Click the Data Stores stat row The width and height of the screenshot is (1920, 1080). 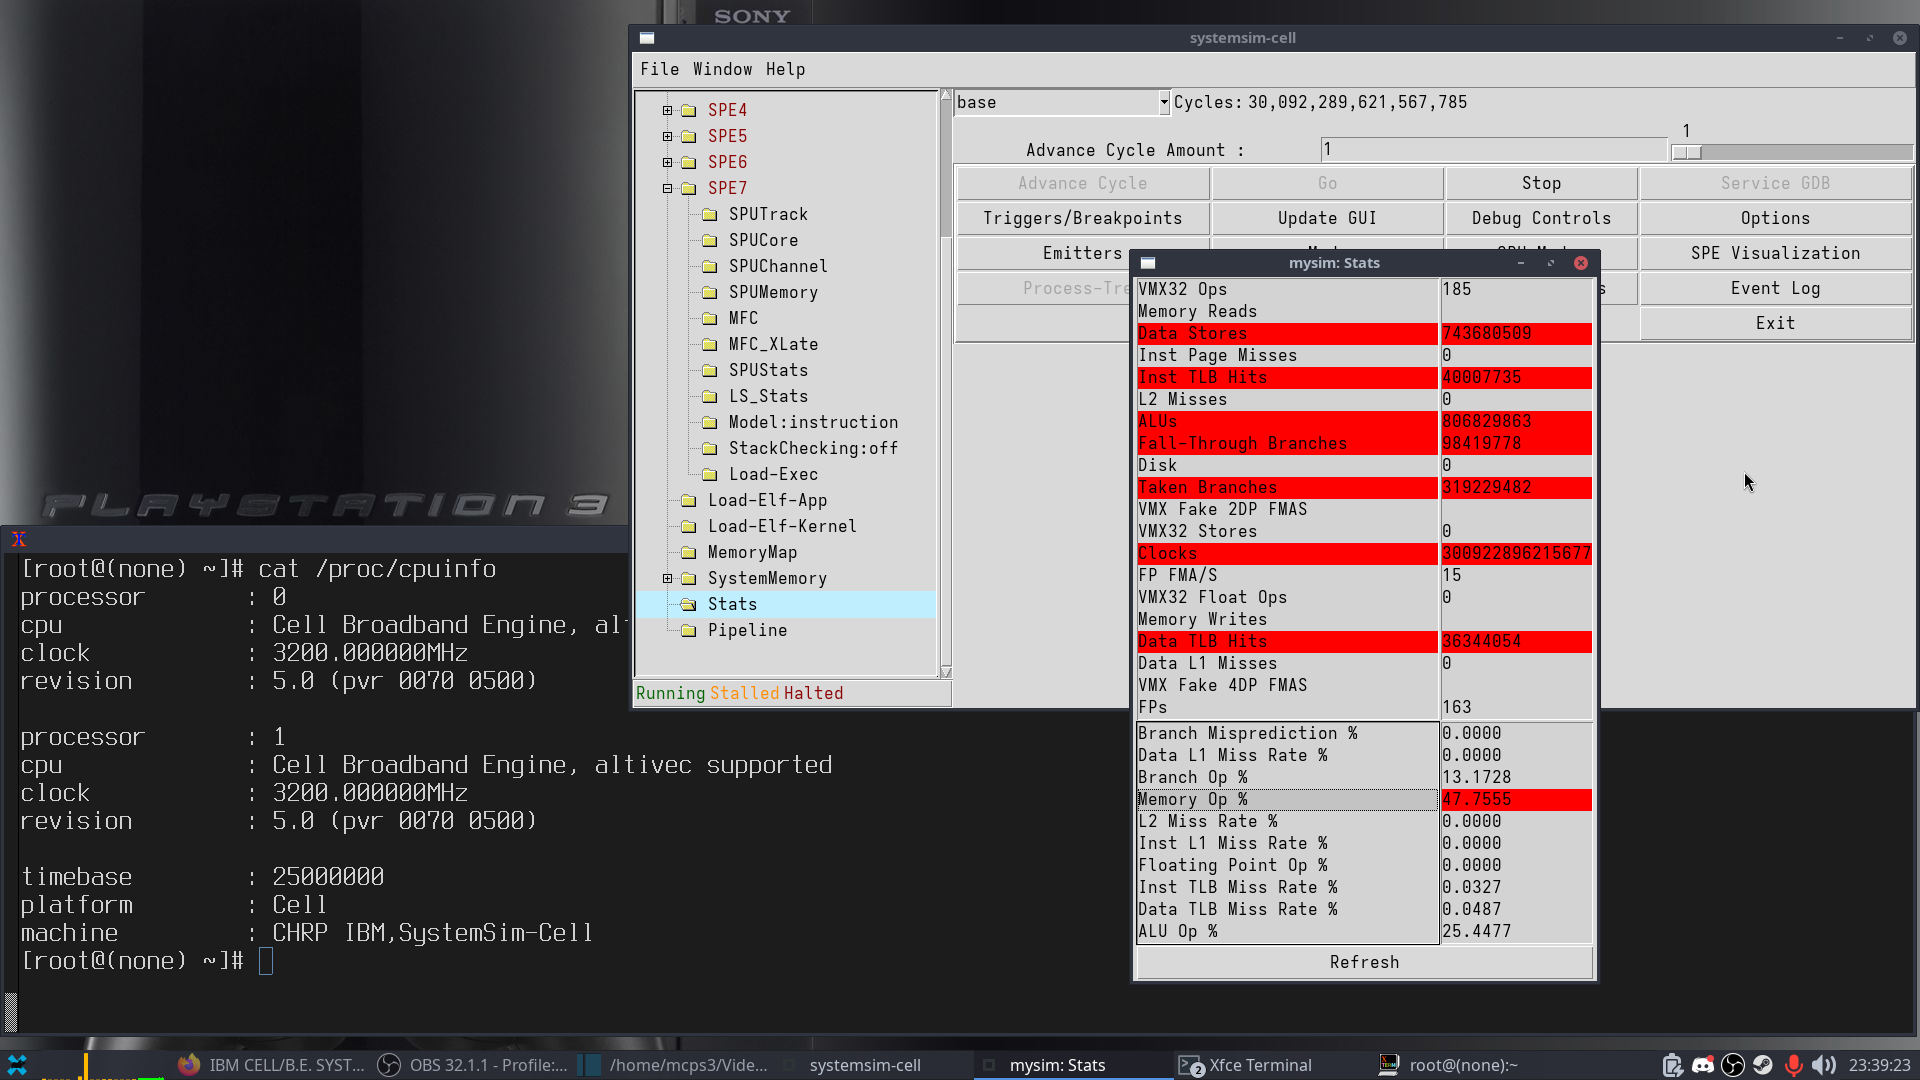point(1364,333)
